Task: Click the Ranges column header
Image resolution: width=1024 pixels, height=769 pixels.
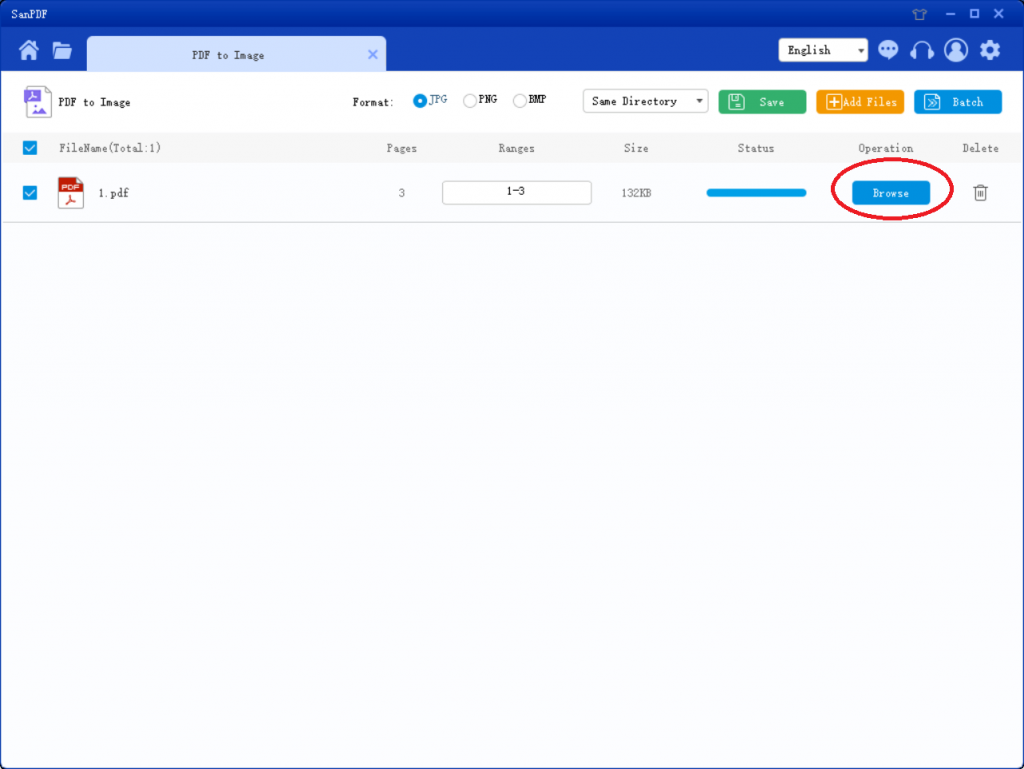Action: (517, 148)
